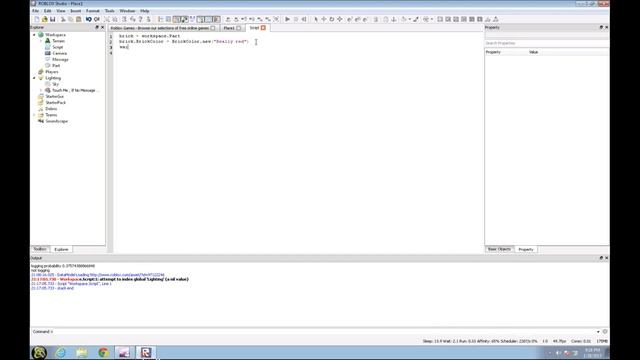Close the Output panel

[x=607, y=258]
